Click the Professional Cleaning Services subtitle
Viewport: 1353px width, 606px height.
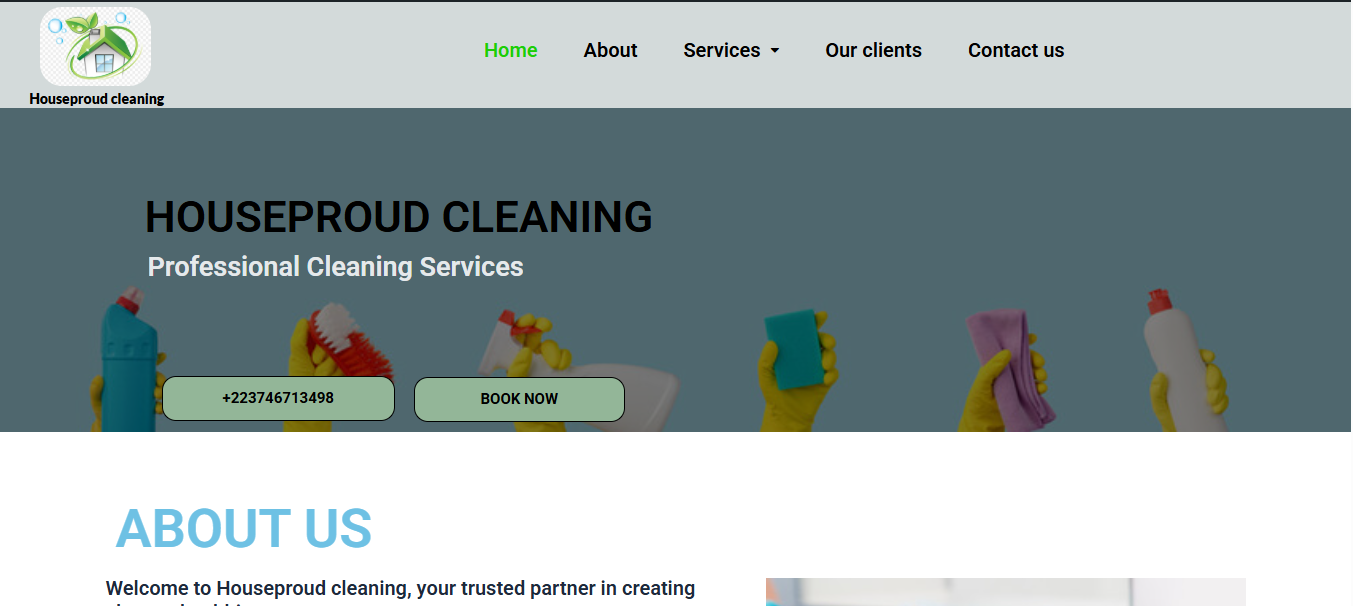pos(335,267)
